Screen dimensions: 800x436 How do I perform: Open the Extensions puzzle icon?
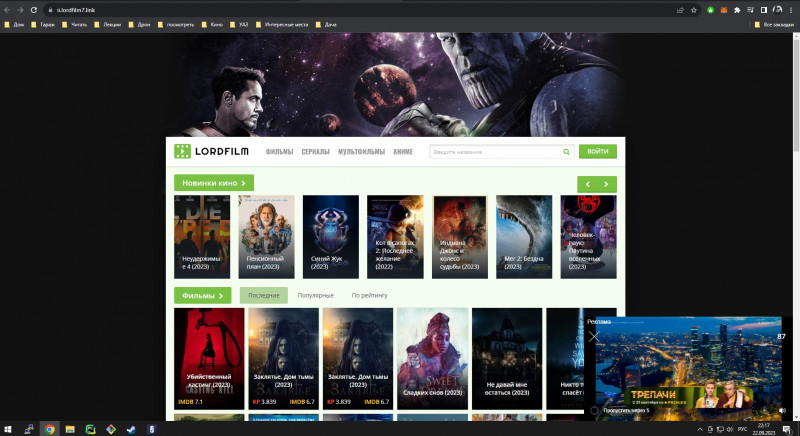point(737,10)
